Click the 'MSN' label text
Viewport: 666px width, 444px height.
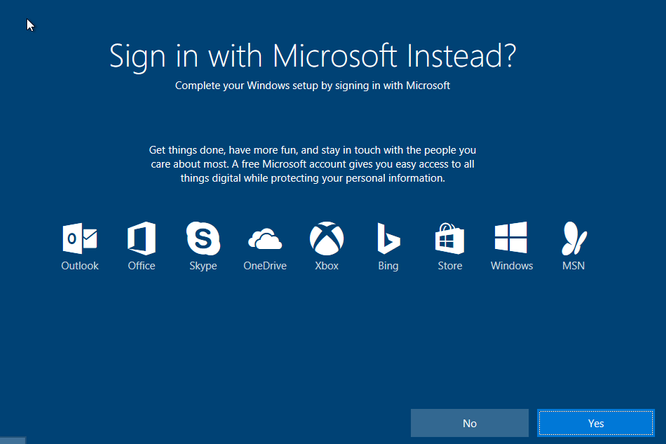click(573, 266)
